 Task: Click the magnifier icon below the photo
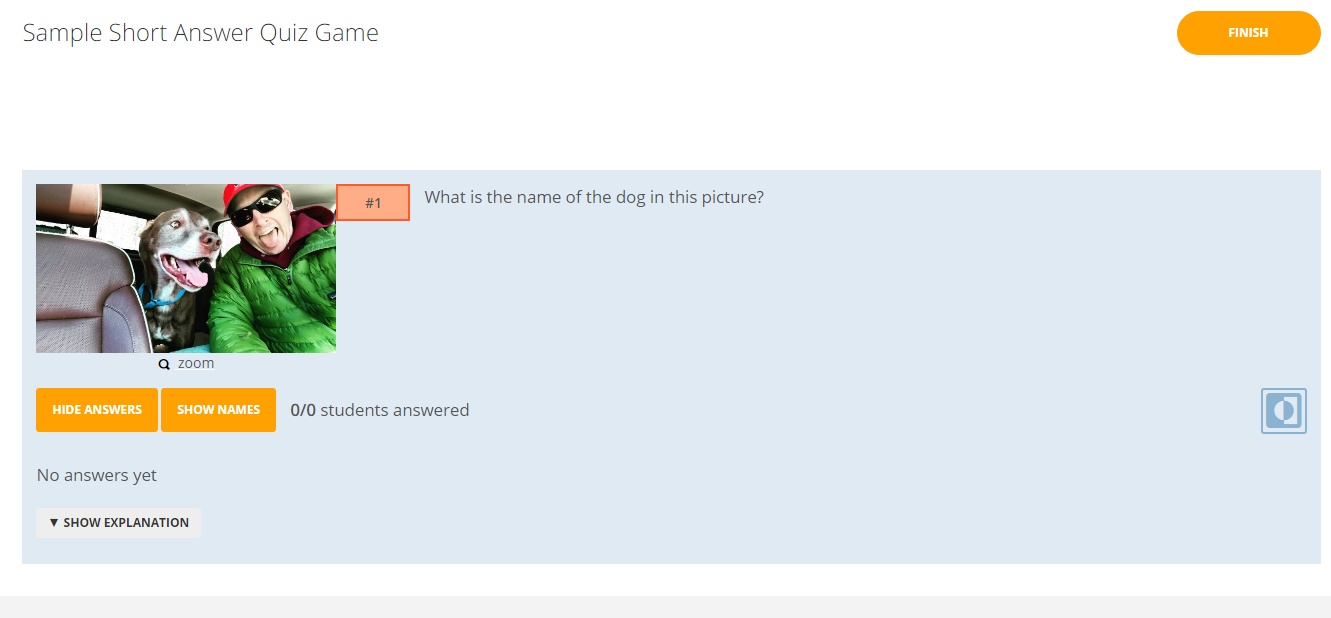click(164, 364)
